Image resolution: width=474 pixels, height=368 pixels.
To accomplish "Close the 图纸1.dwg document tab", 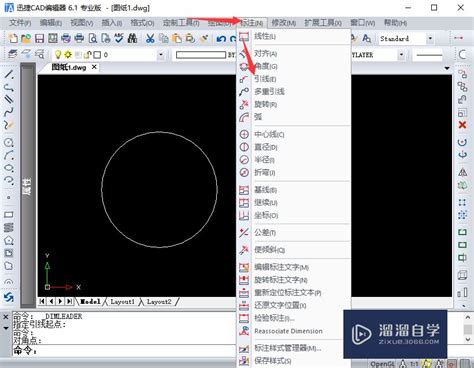I will pyautogui.click(x=94, y=67).
